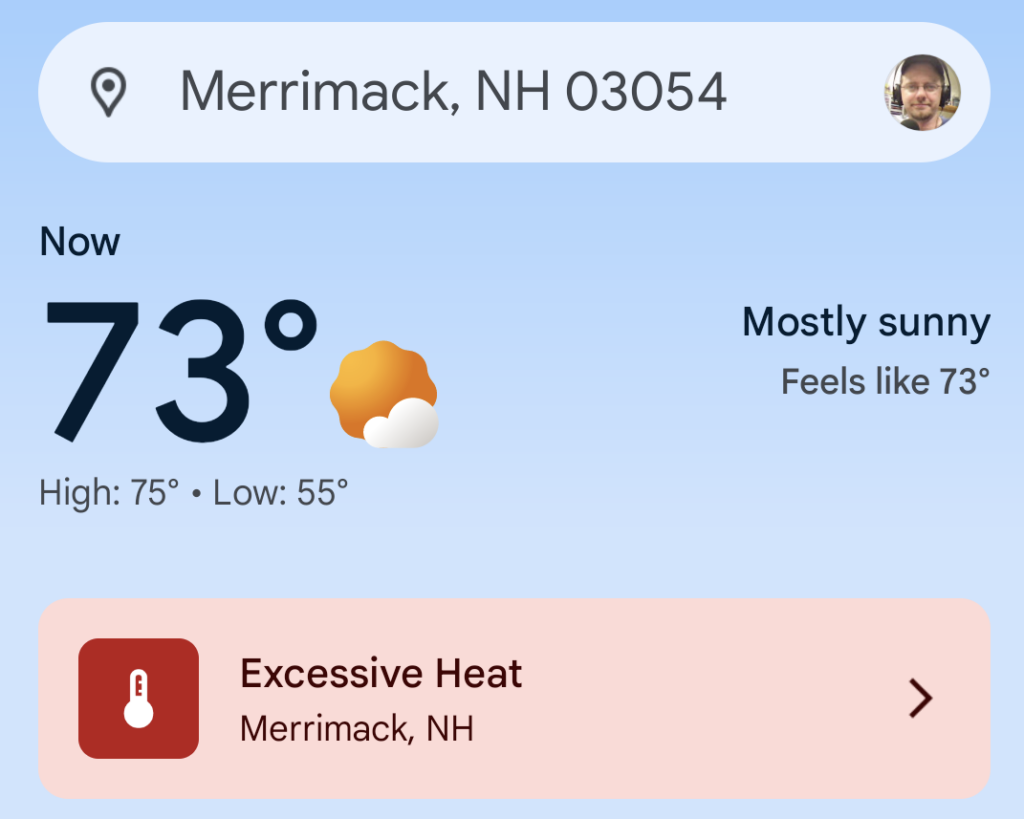Image resolution: width=1024 pixels, height=819 pixels.
Task: Open the profile account avatar
Action: coord(922,93)
